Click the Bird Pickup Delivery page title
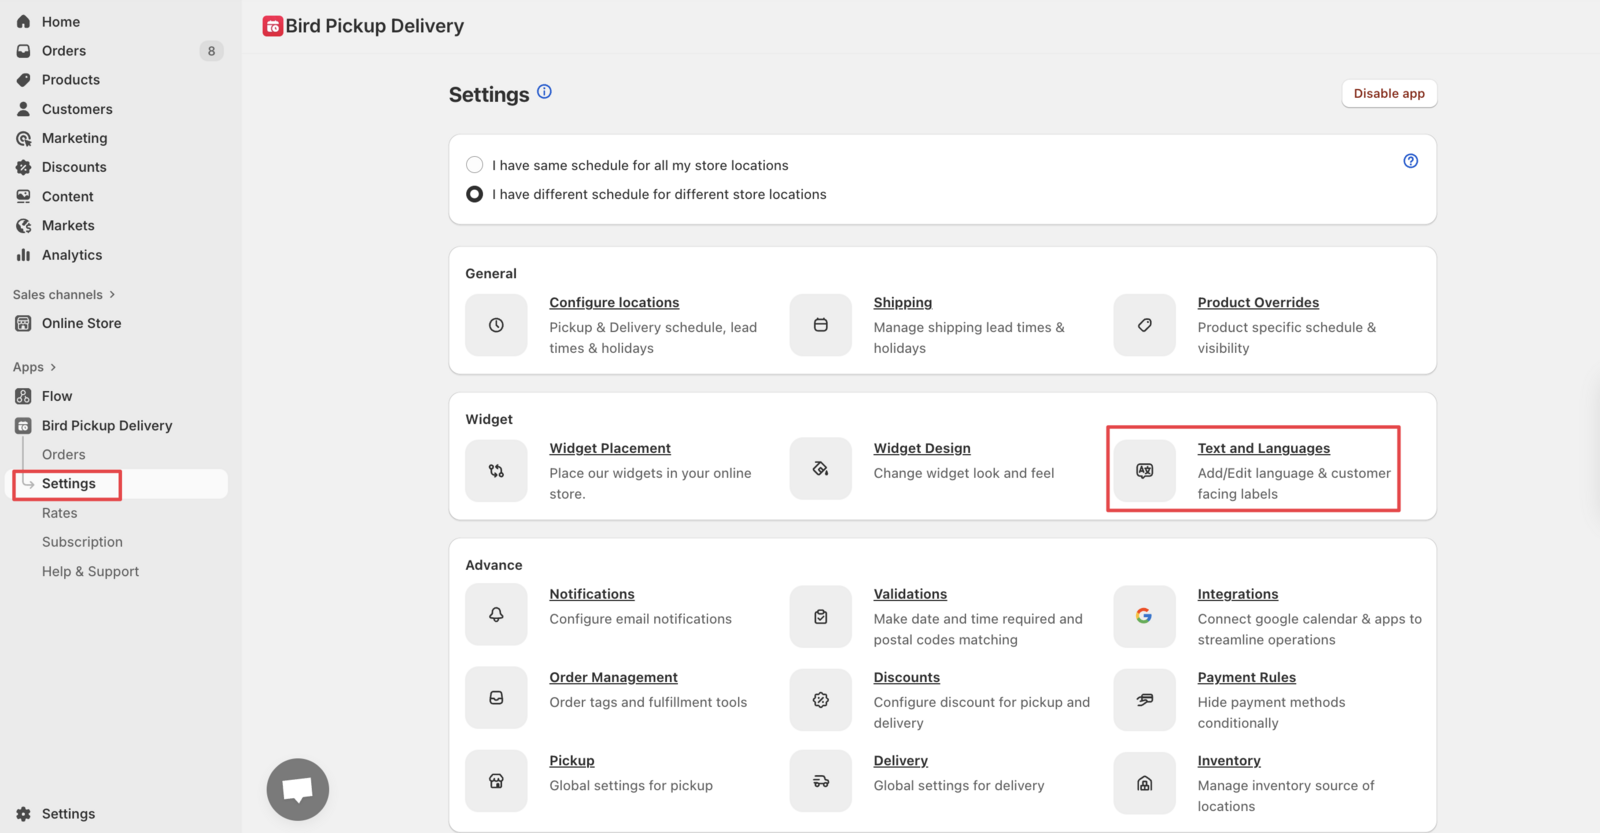The image size is (1600, 833). 375,26
